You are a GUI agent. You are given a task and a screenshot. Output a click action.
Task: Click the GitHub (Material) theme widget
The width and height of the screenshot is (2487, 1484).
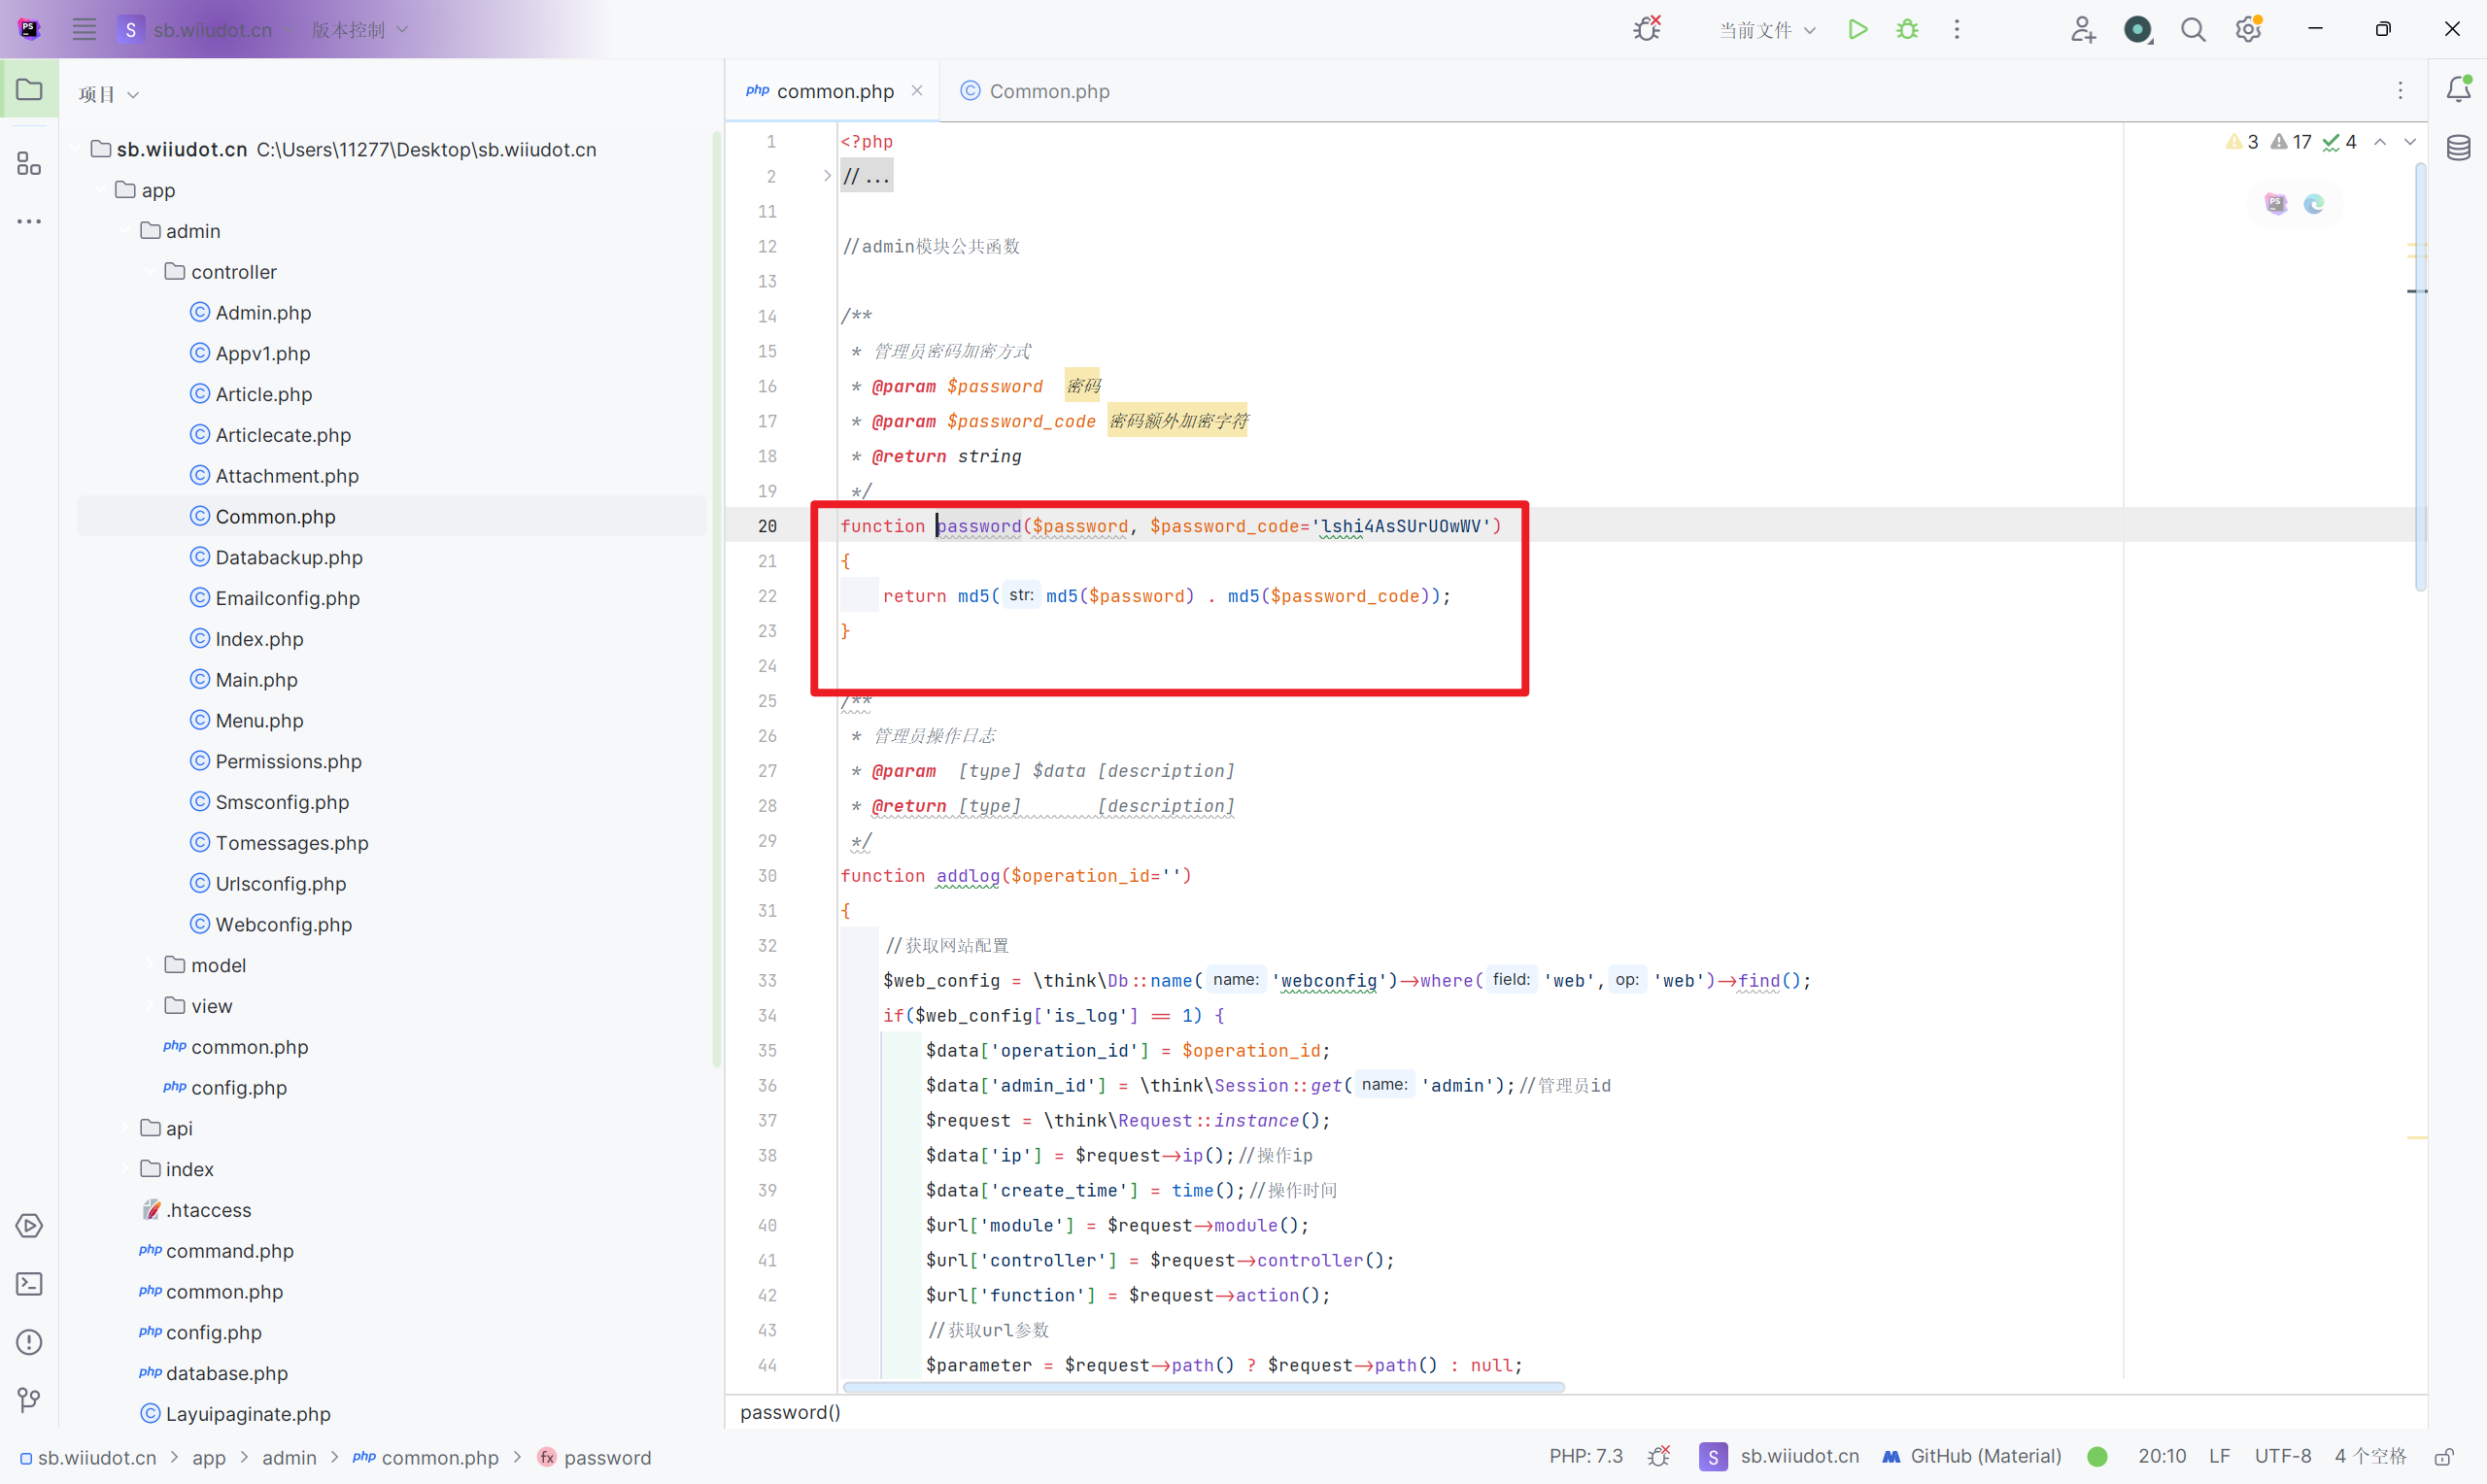pyautogui.click(x=1971, y=1457)
